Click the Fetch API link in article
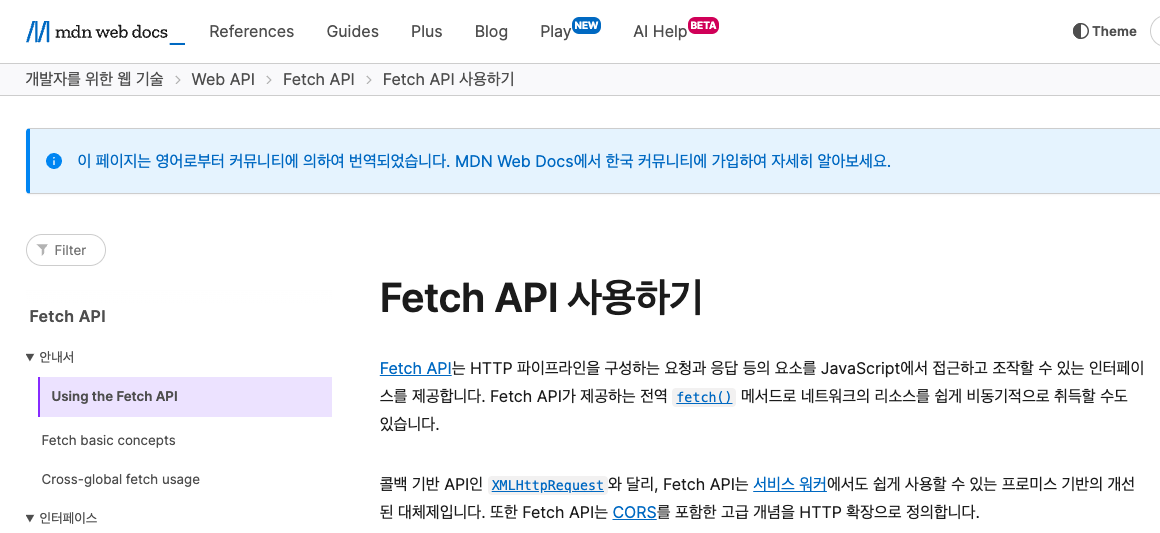The image size is (1160, 533). pyautogui.click(x=415, y=368)
